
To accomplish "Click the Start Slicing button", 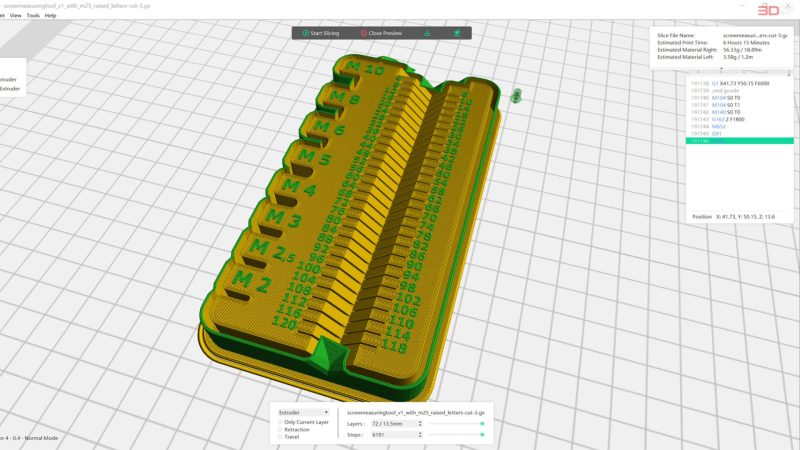I will pyautogui.click(x=320, y=33).
